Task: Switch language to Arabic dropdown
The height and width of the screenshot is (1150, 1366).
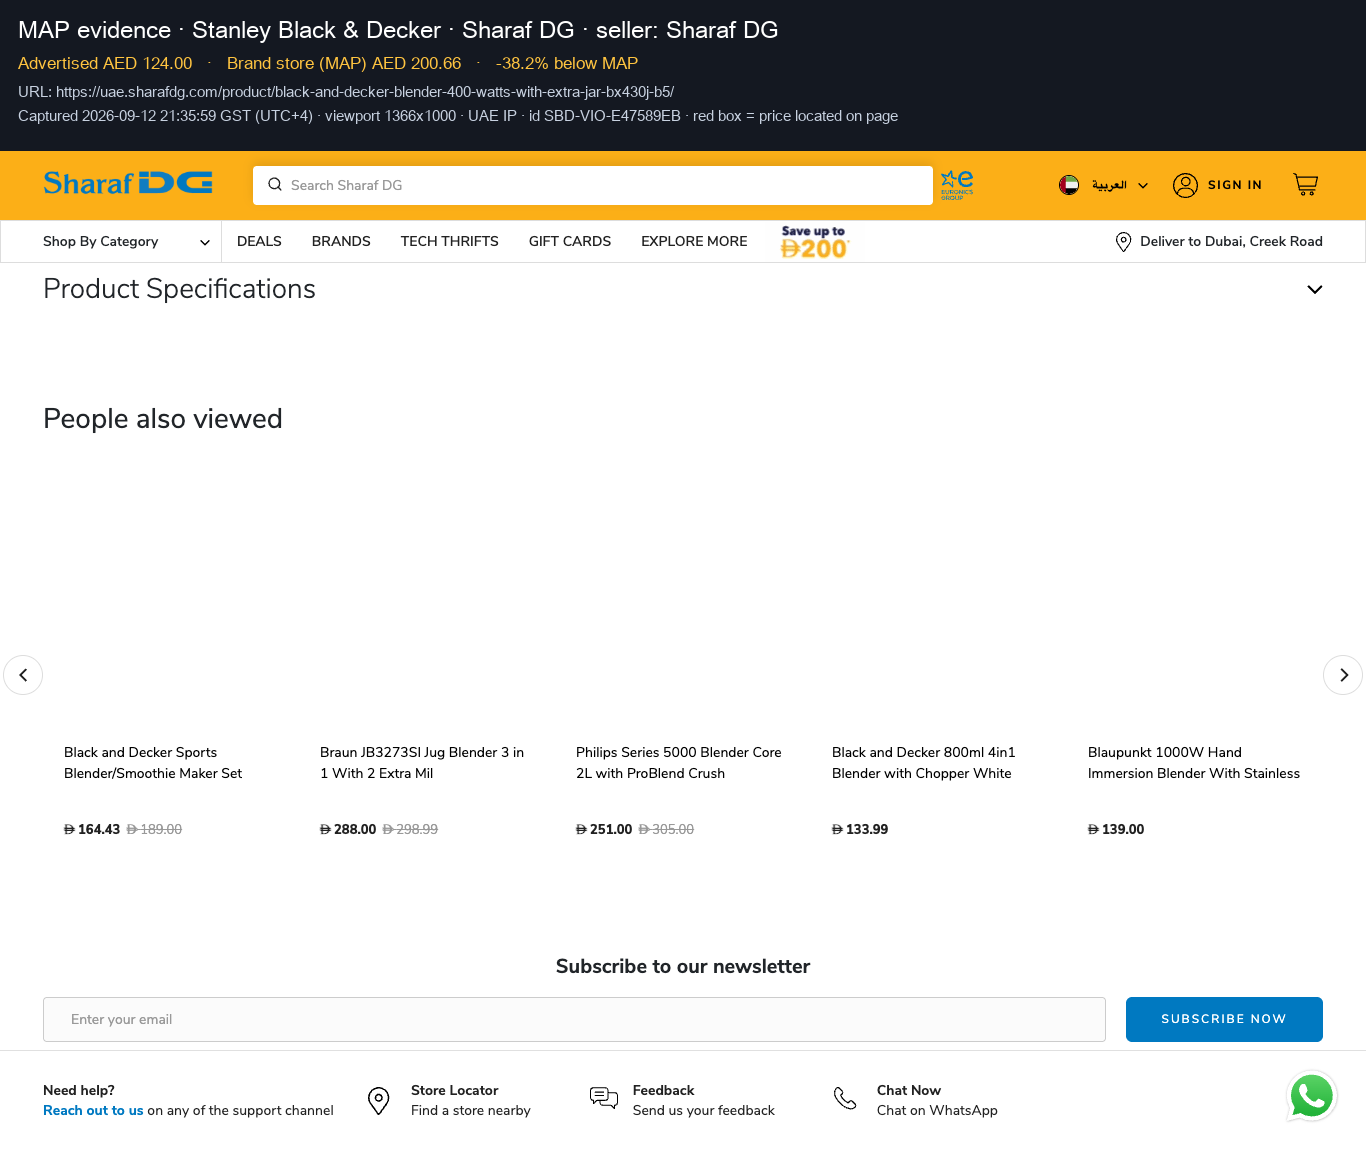Action: pyautogui.click(x=1120, y=185)
